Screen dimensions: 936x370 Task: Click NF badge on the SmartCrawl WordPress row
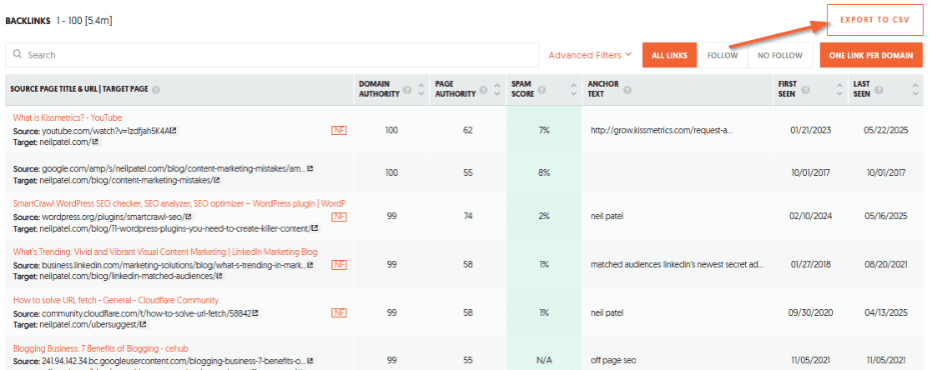pyautogui.click(x=339, y=216)
